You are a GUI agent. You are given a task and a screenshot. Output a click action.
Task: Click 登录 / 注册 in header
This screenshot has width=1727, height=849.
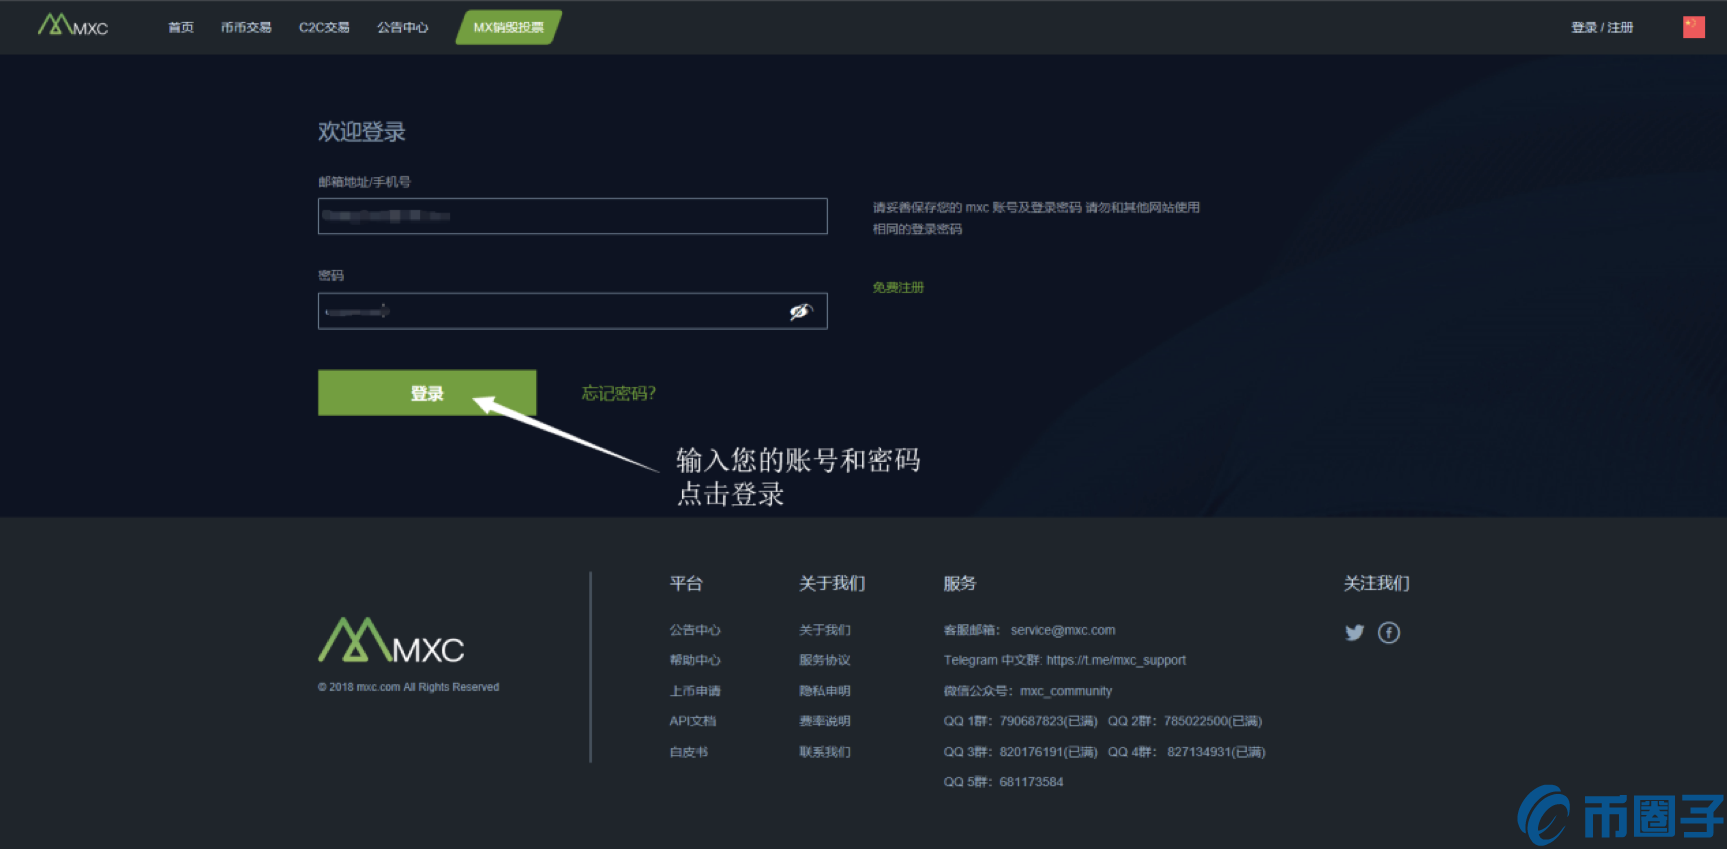(x=1601, y=28)
